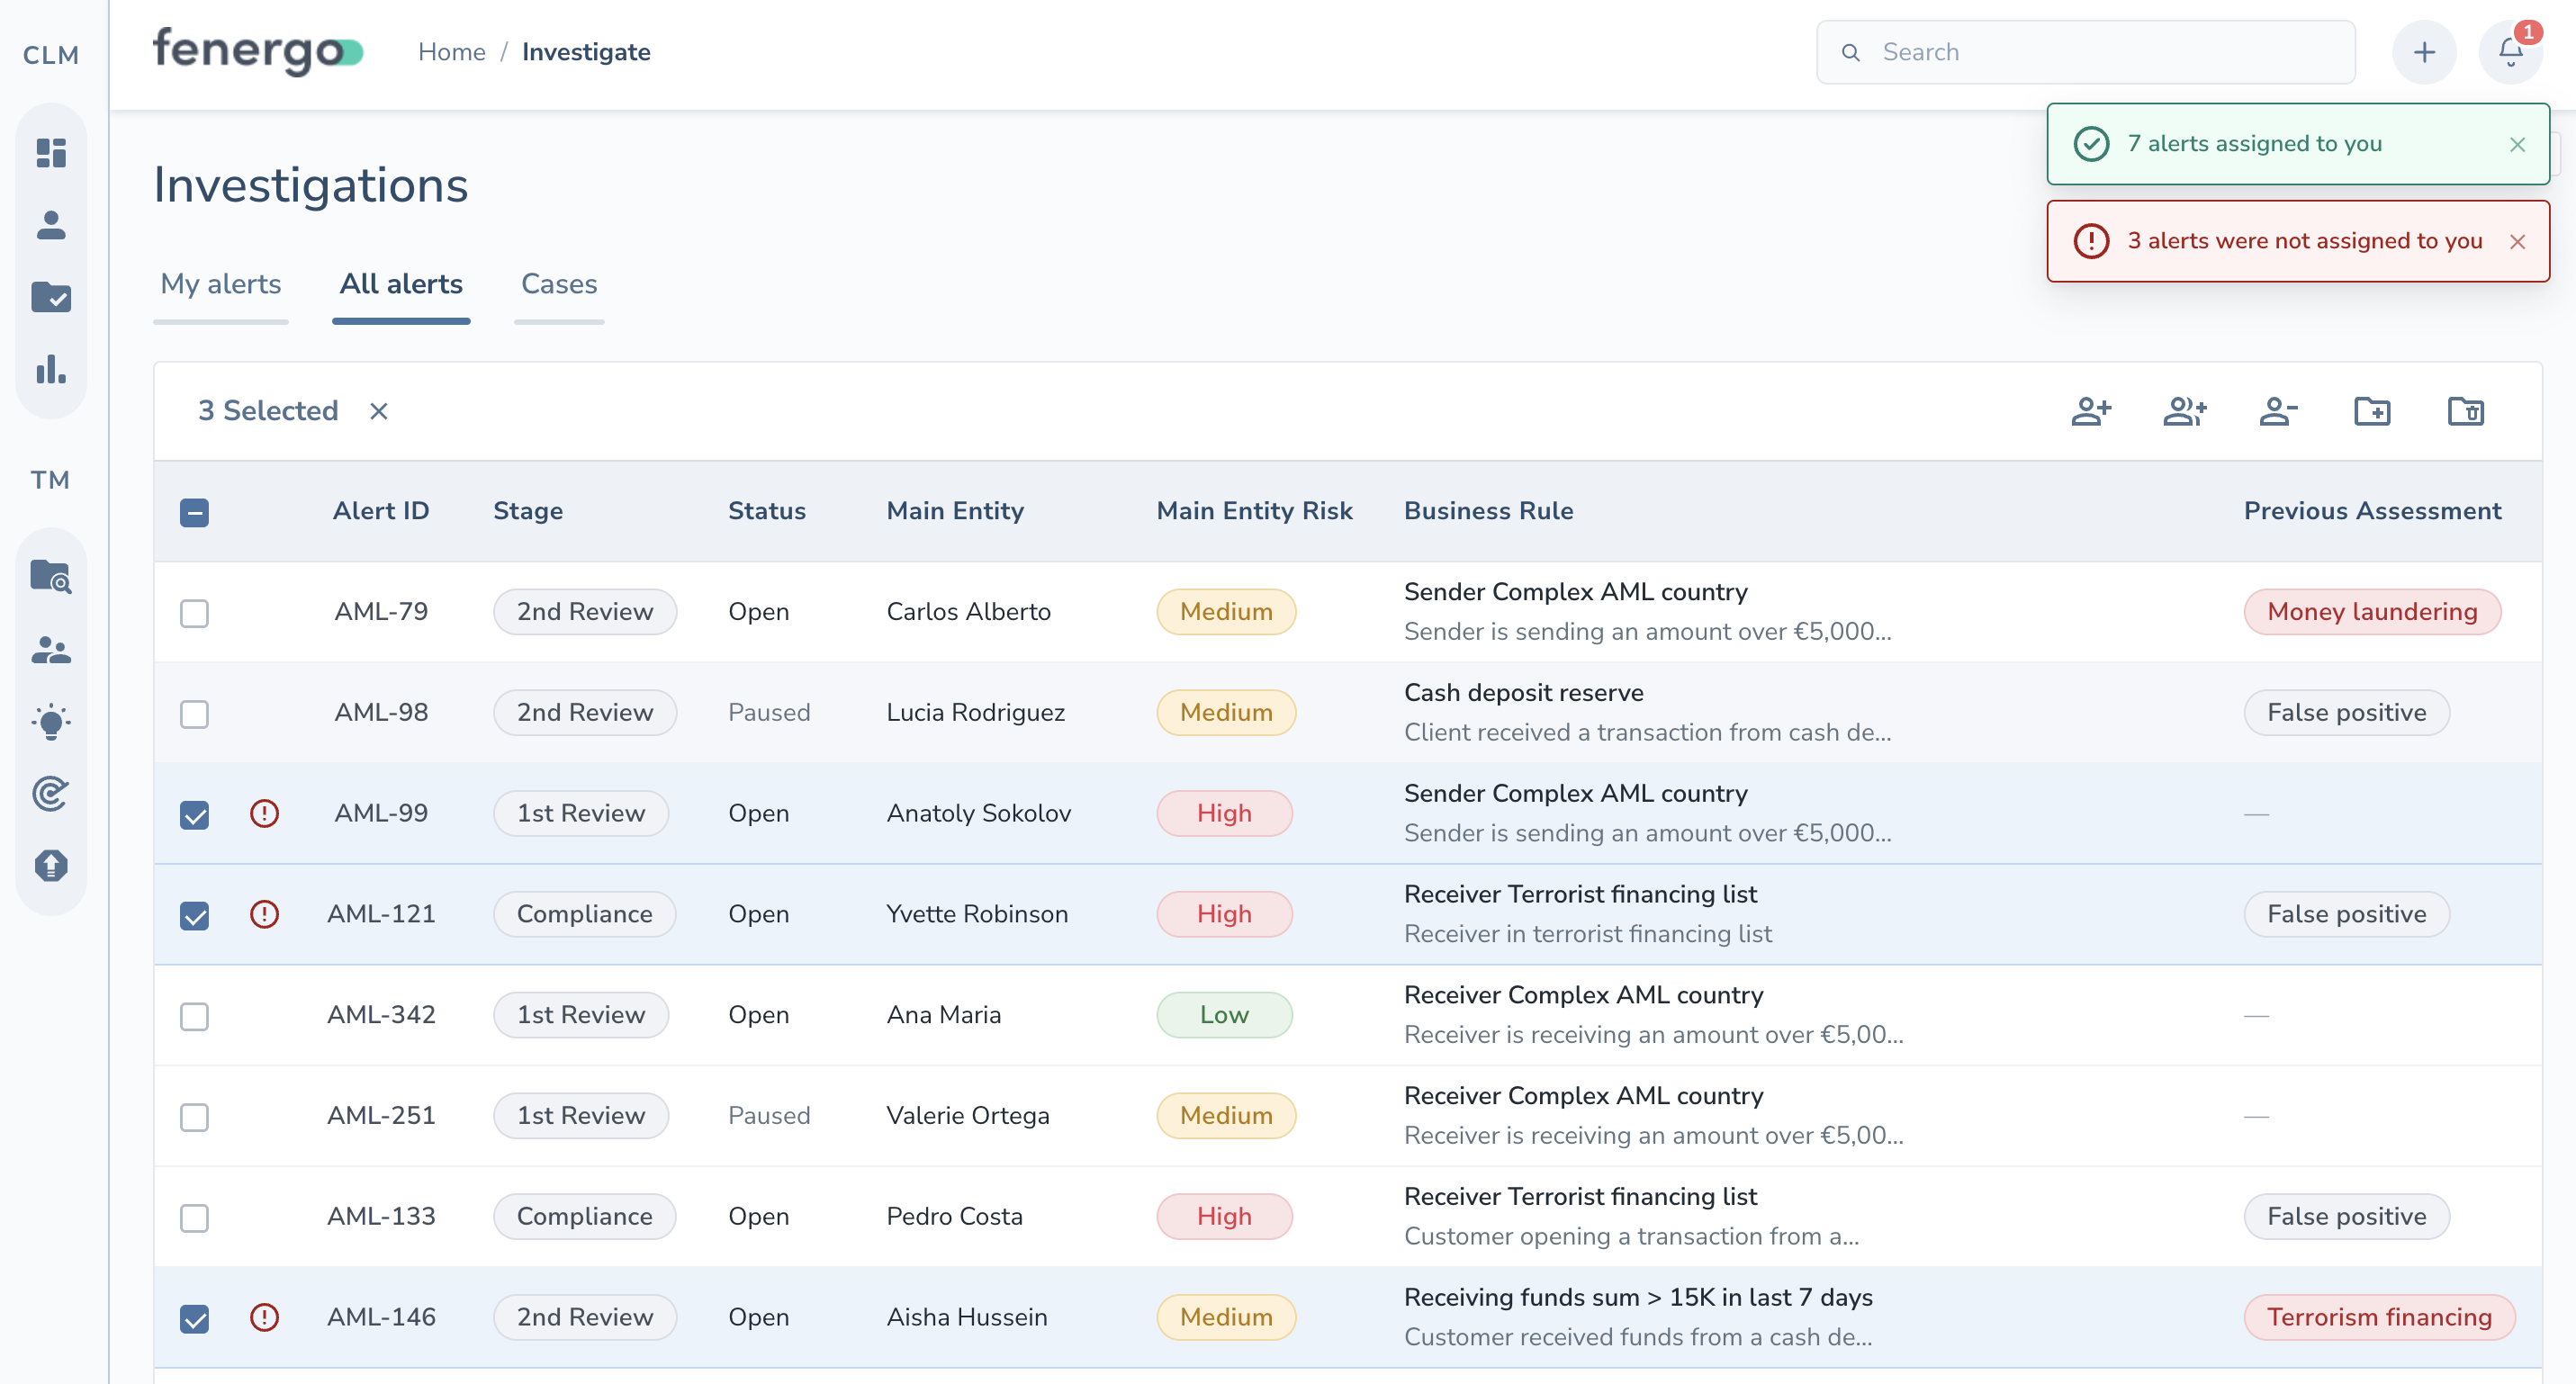The width and height of the screenshot is (2576, 1384).
Task: Click the unassign person minus icon
Action: coord(2278,411)
